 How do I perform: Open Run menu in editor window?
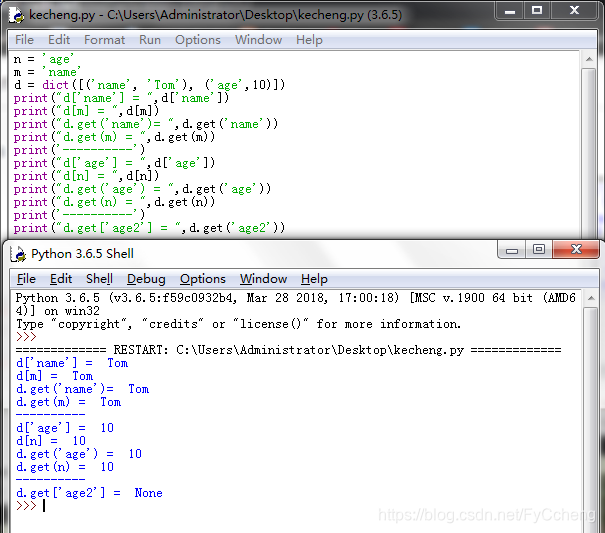tap(150, 40)
